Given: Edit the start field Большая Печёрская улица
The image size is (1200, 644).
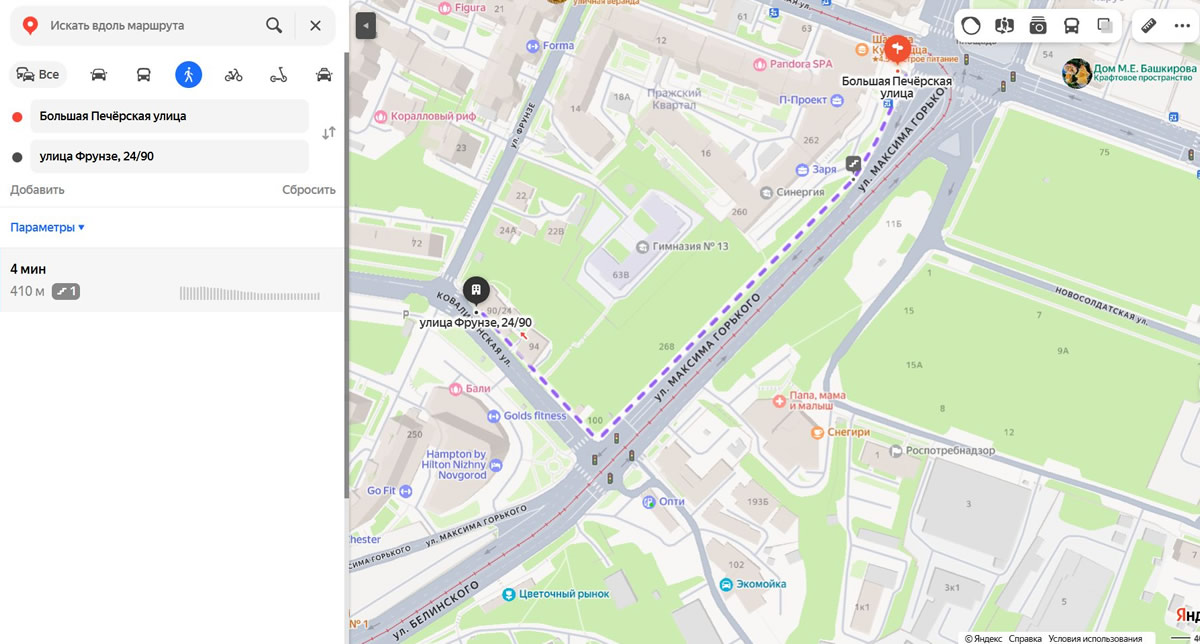Looking at the screenshot, I should (169, 116).
